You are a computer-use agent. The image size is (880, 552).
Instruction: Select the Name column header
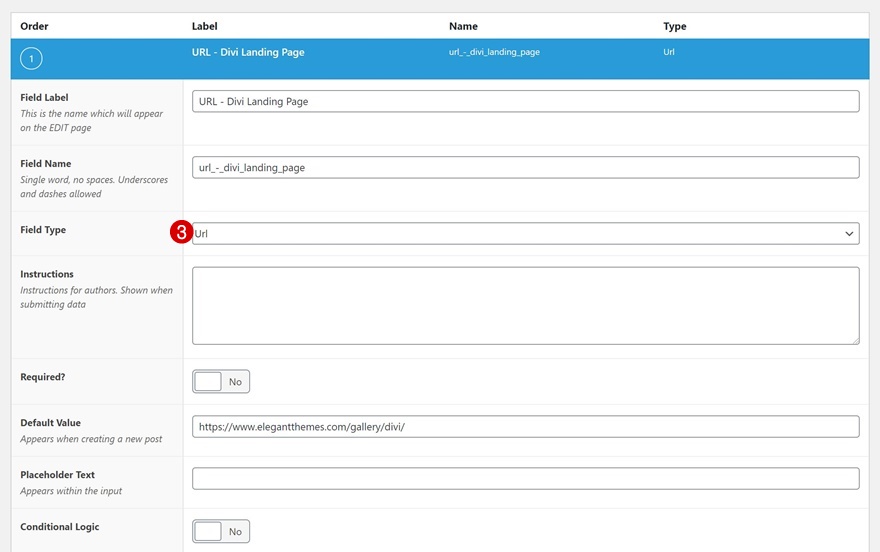click(463, 26)
